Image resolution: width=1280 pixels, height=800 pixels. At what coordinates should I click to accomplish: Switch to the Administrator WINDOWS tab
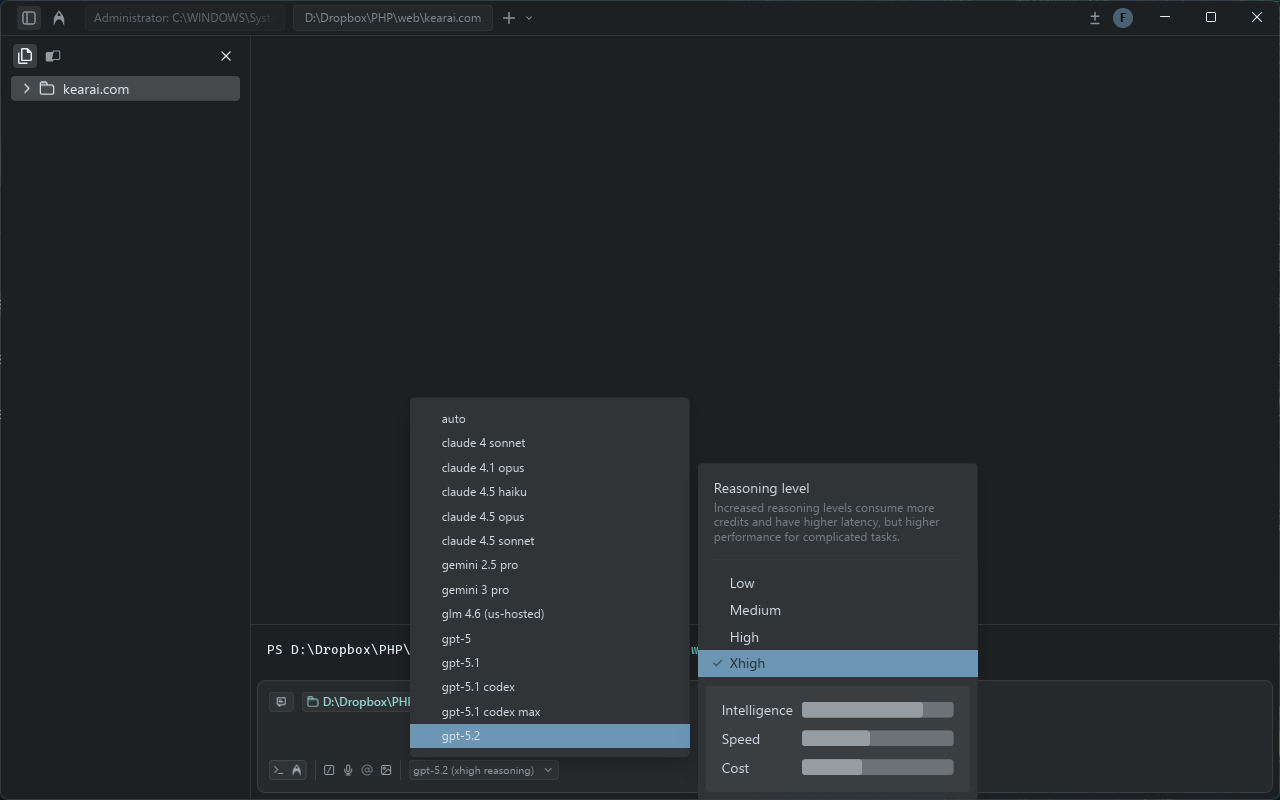pos(184,18)
